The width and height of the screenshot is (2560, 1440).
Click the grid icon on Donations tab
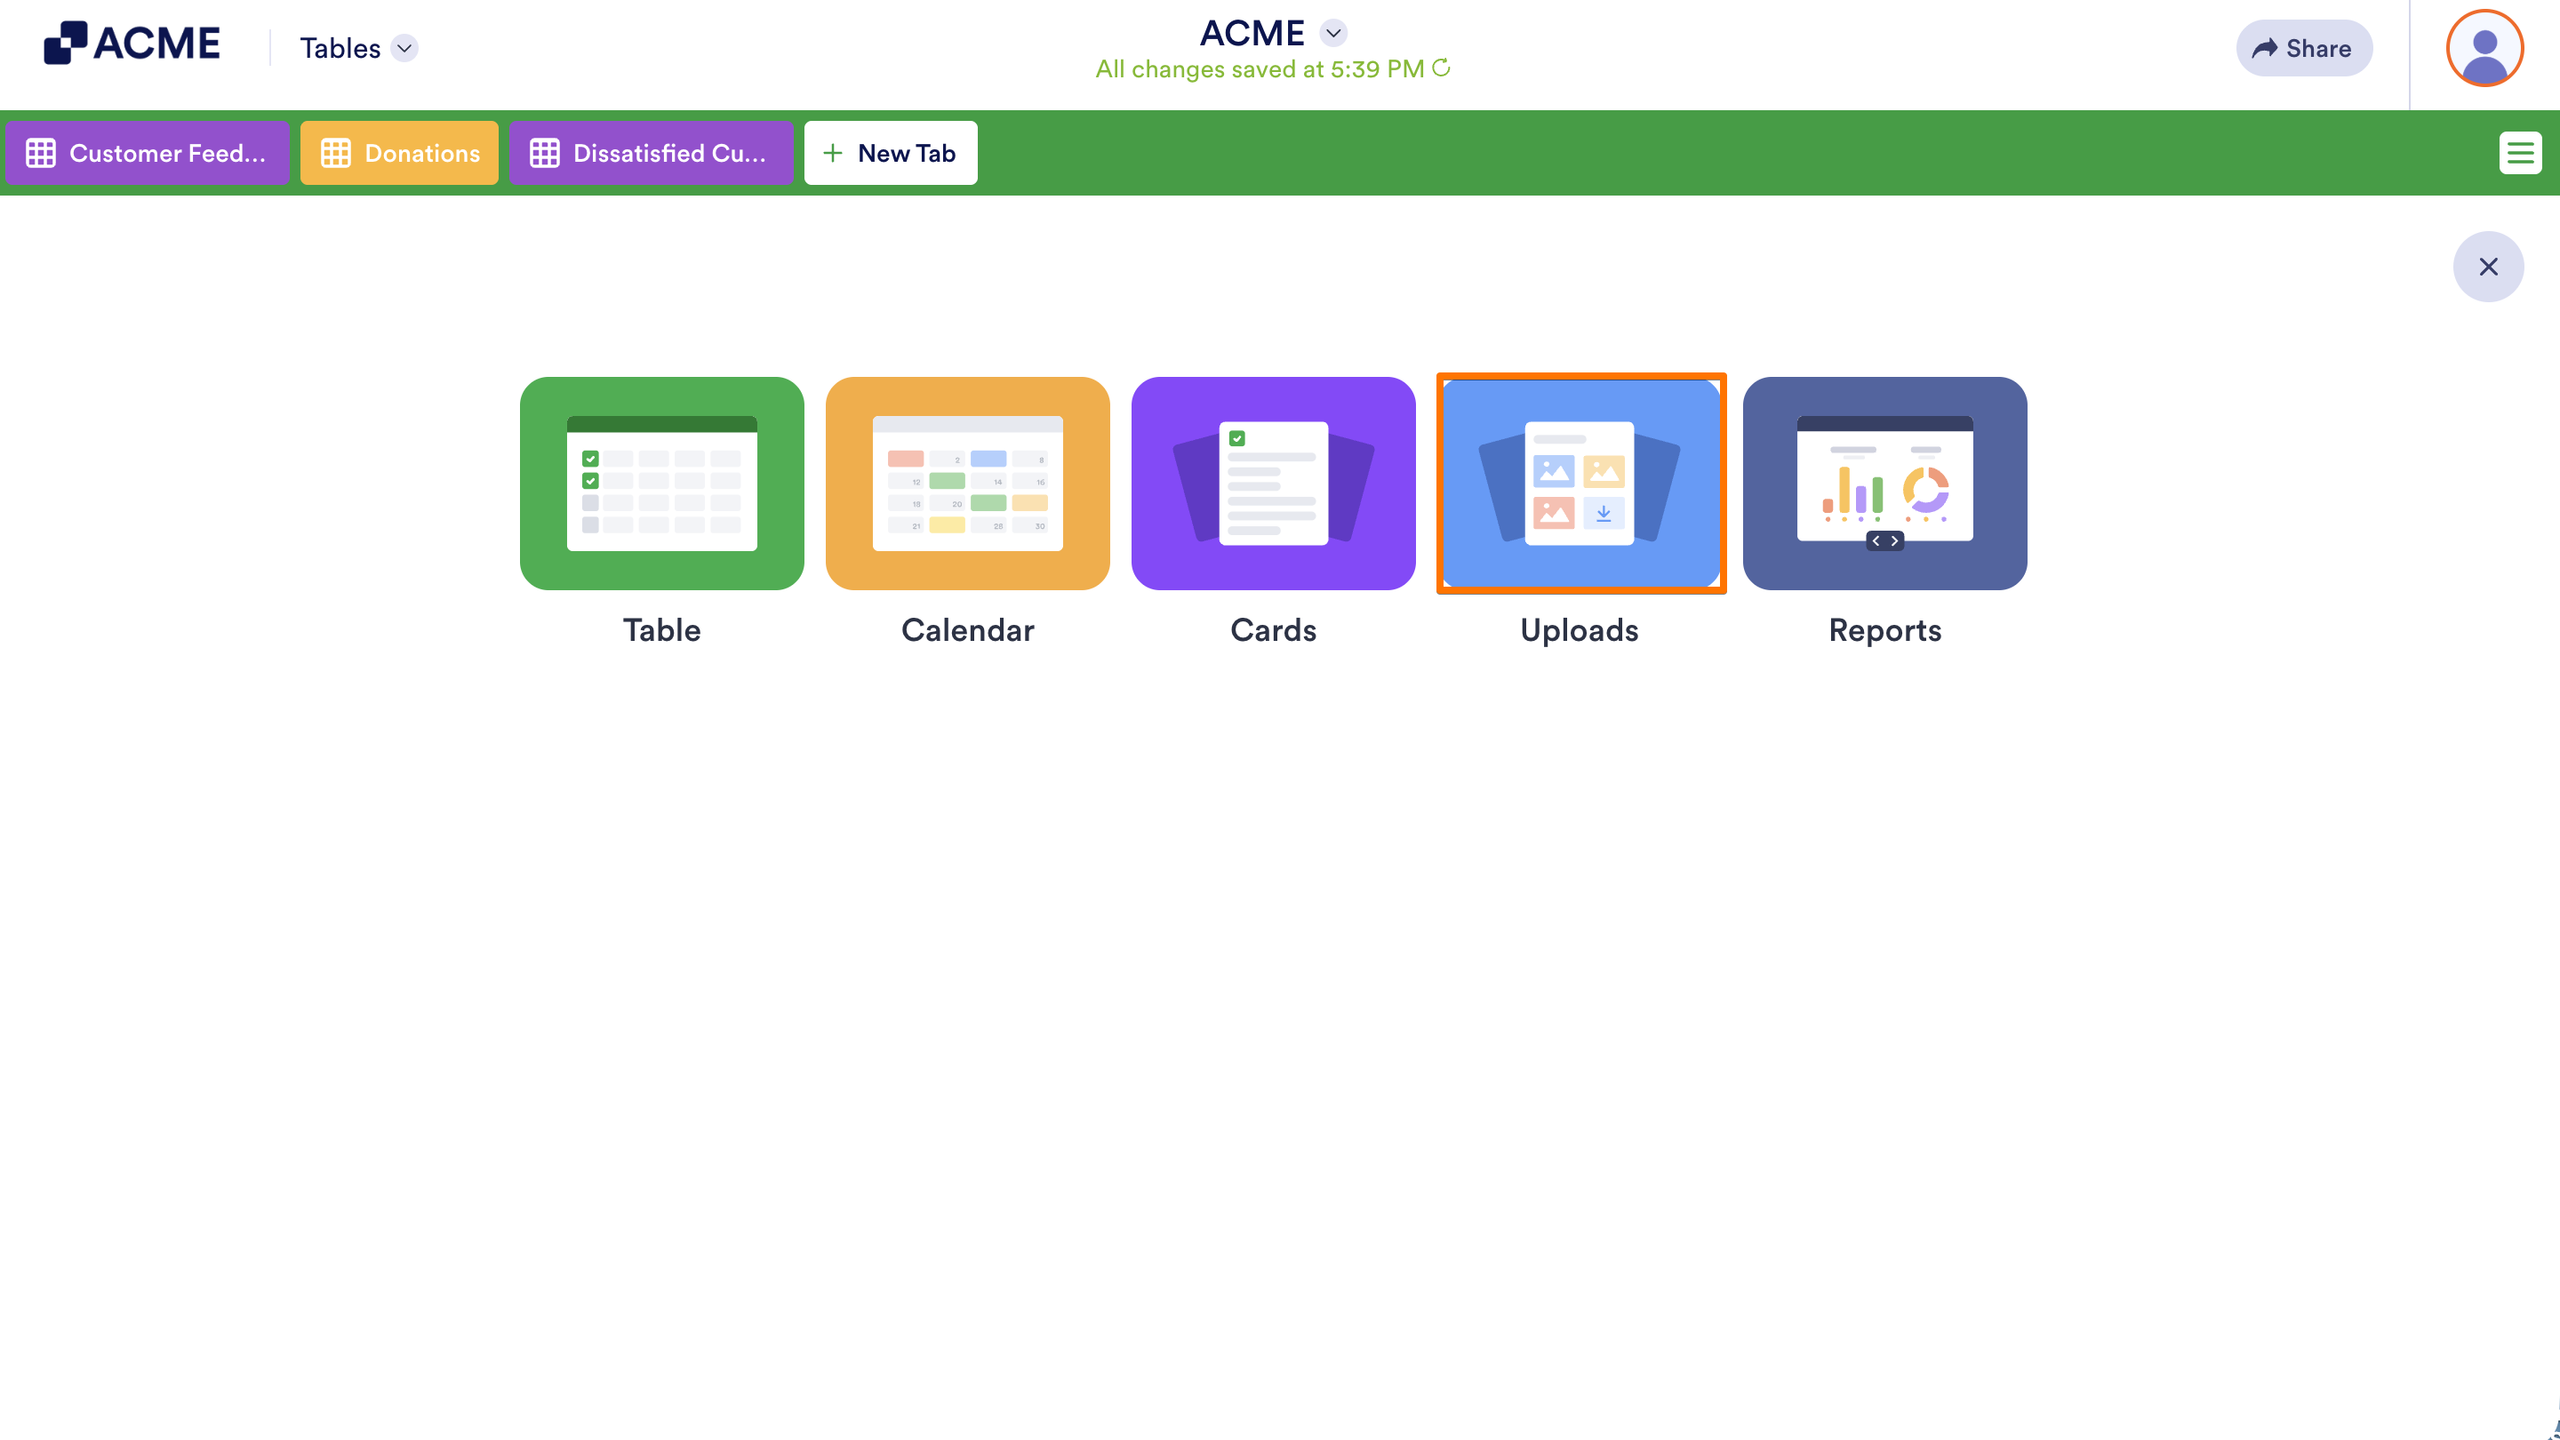point(336,153)
